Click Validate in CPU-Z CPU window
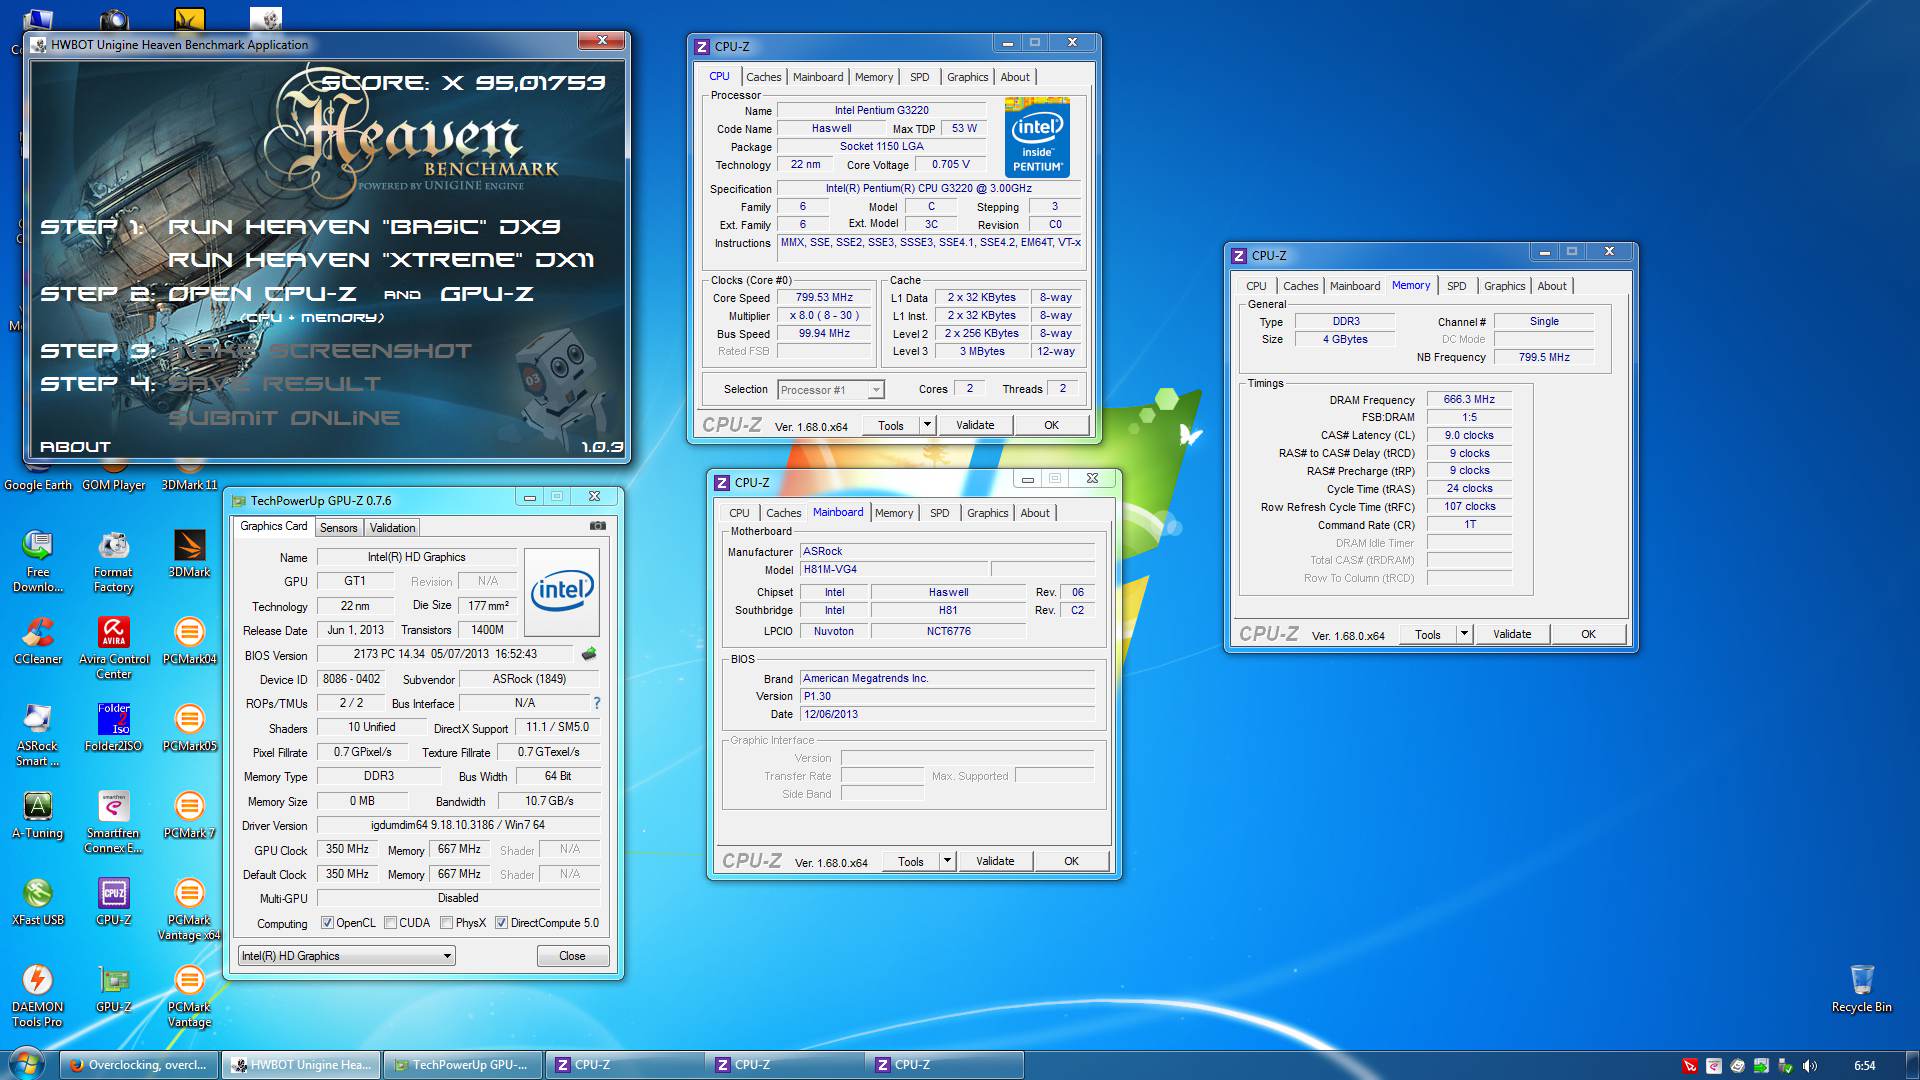The image size is (1920, 1080). point(975,425)
